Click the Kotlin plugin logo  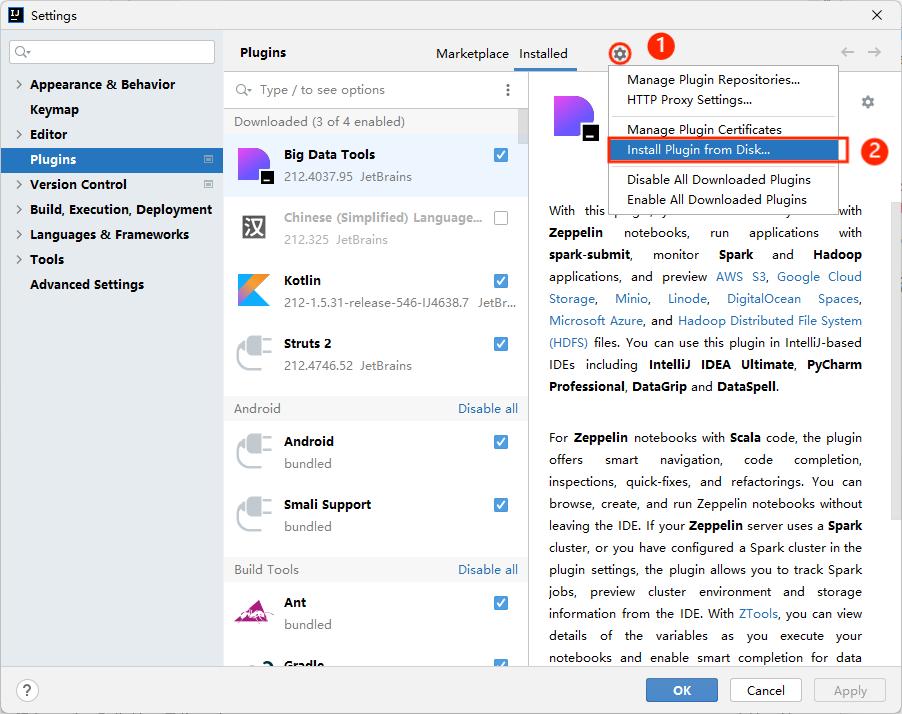(x=254, y=290)
